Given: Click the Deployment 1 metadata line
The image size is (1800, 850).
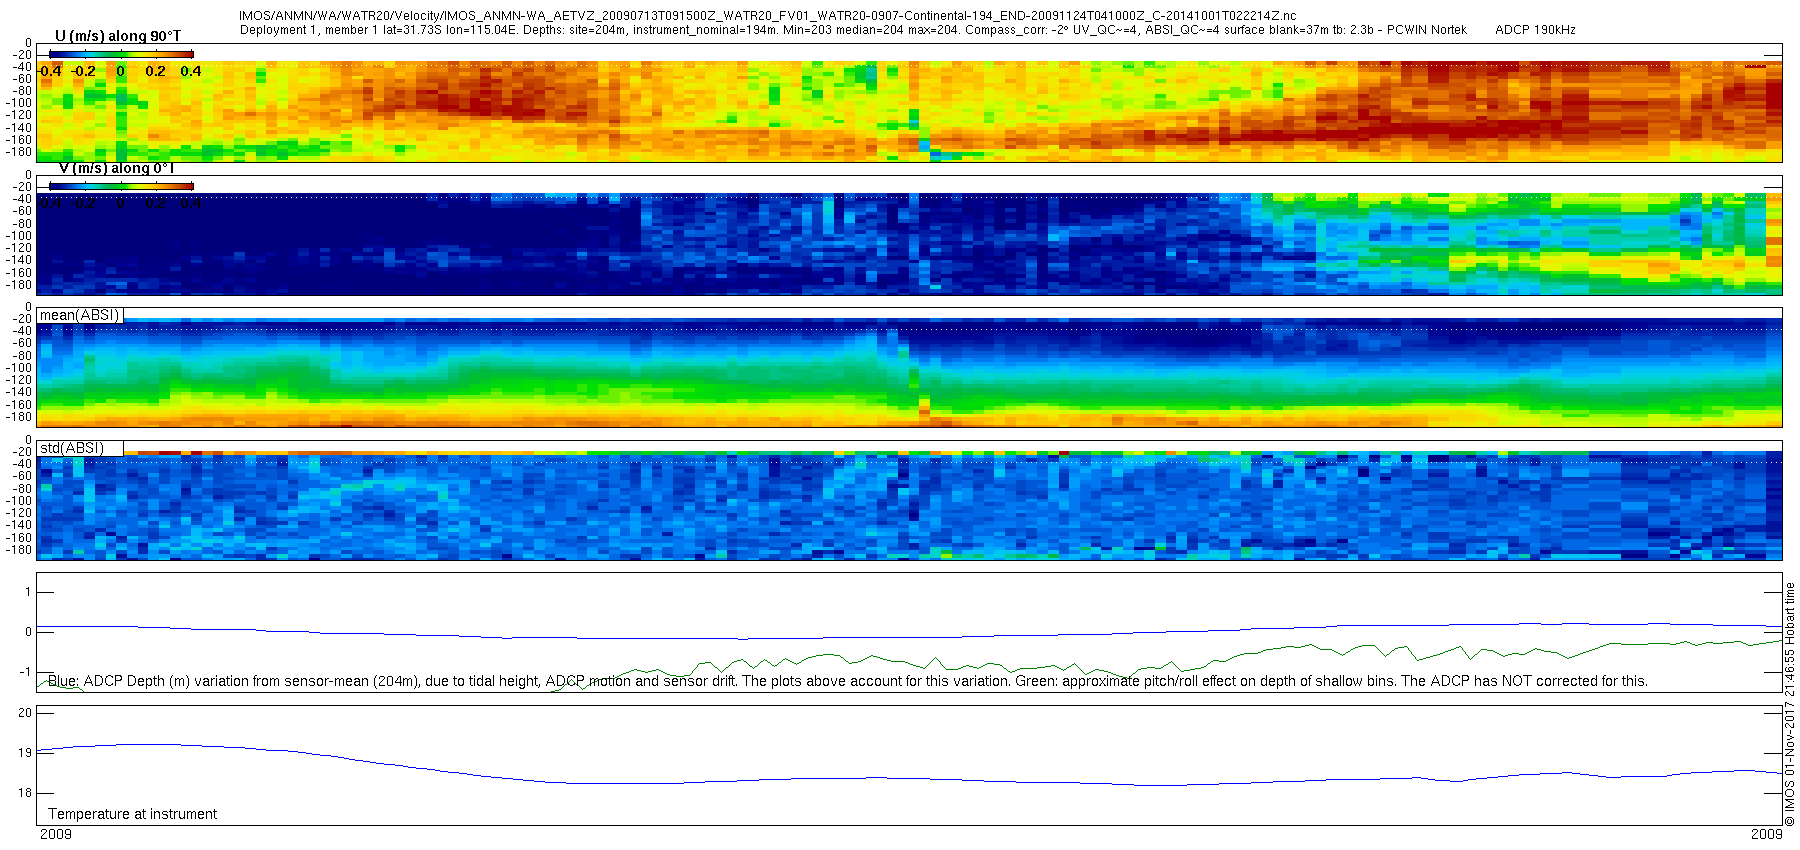Looking at the screenshot, I should point(853,30).
